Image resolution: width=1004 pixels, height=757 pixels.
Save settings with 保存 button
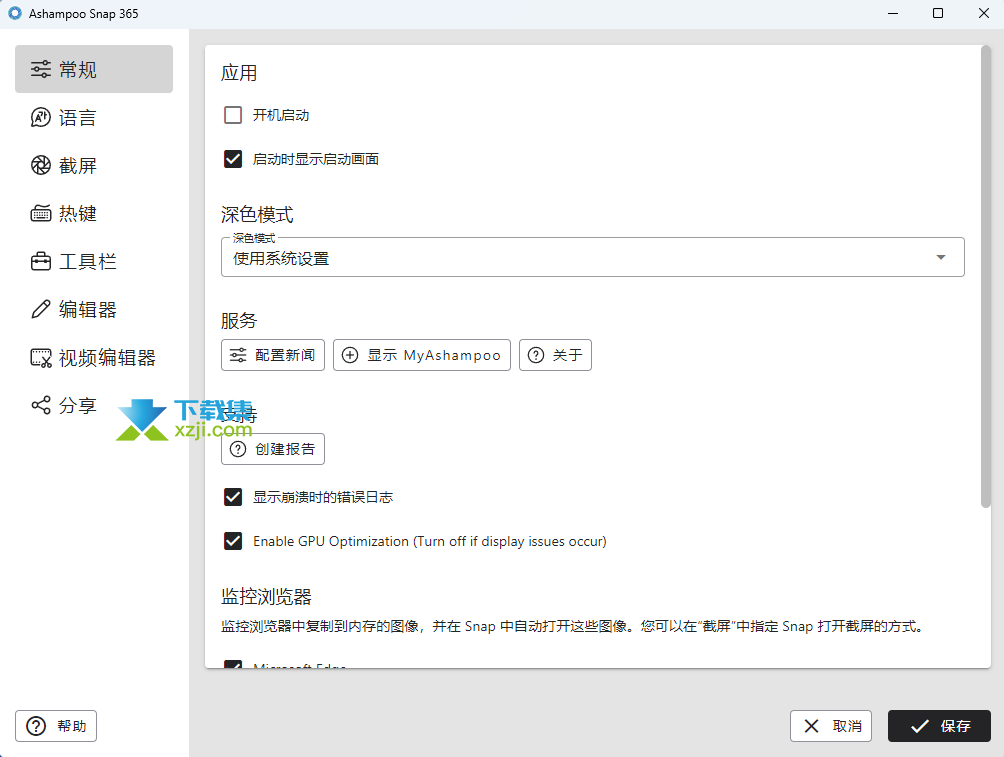(x=939, y=726)
